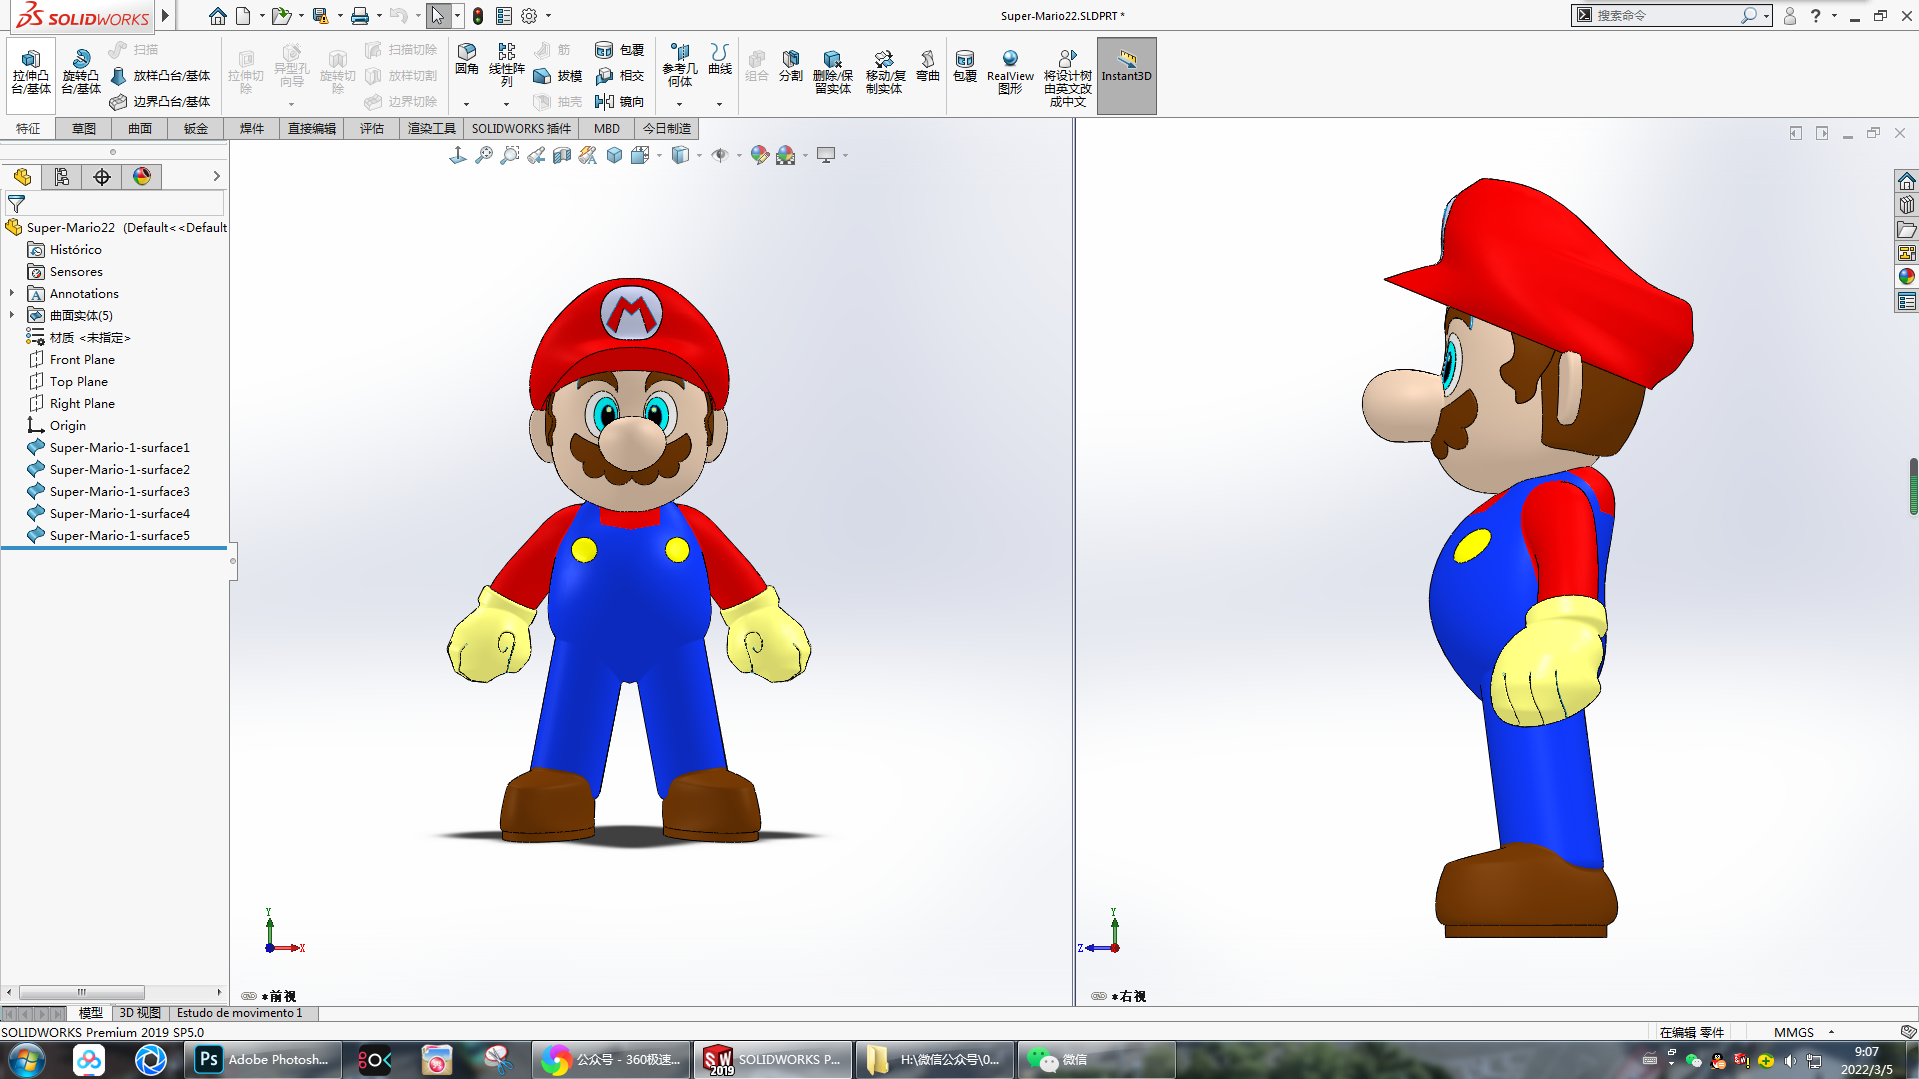Click the Zoom to Fit view icon
The image size is (1919, 1079).
tap(484, 155)
